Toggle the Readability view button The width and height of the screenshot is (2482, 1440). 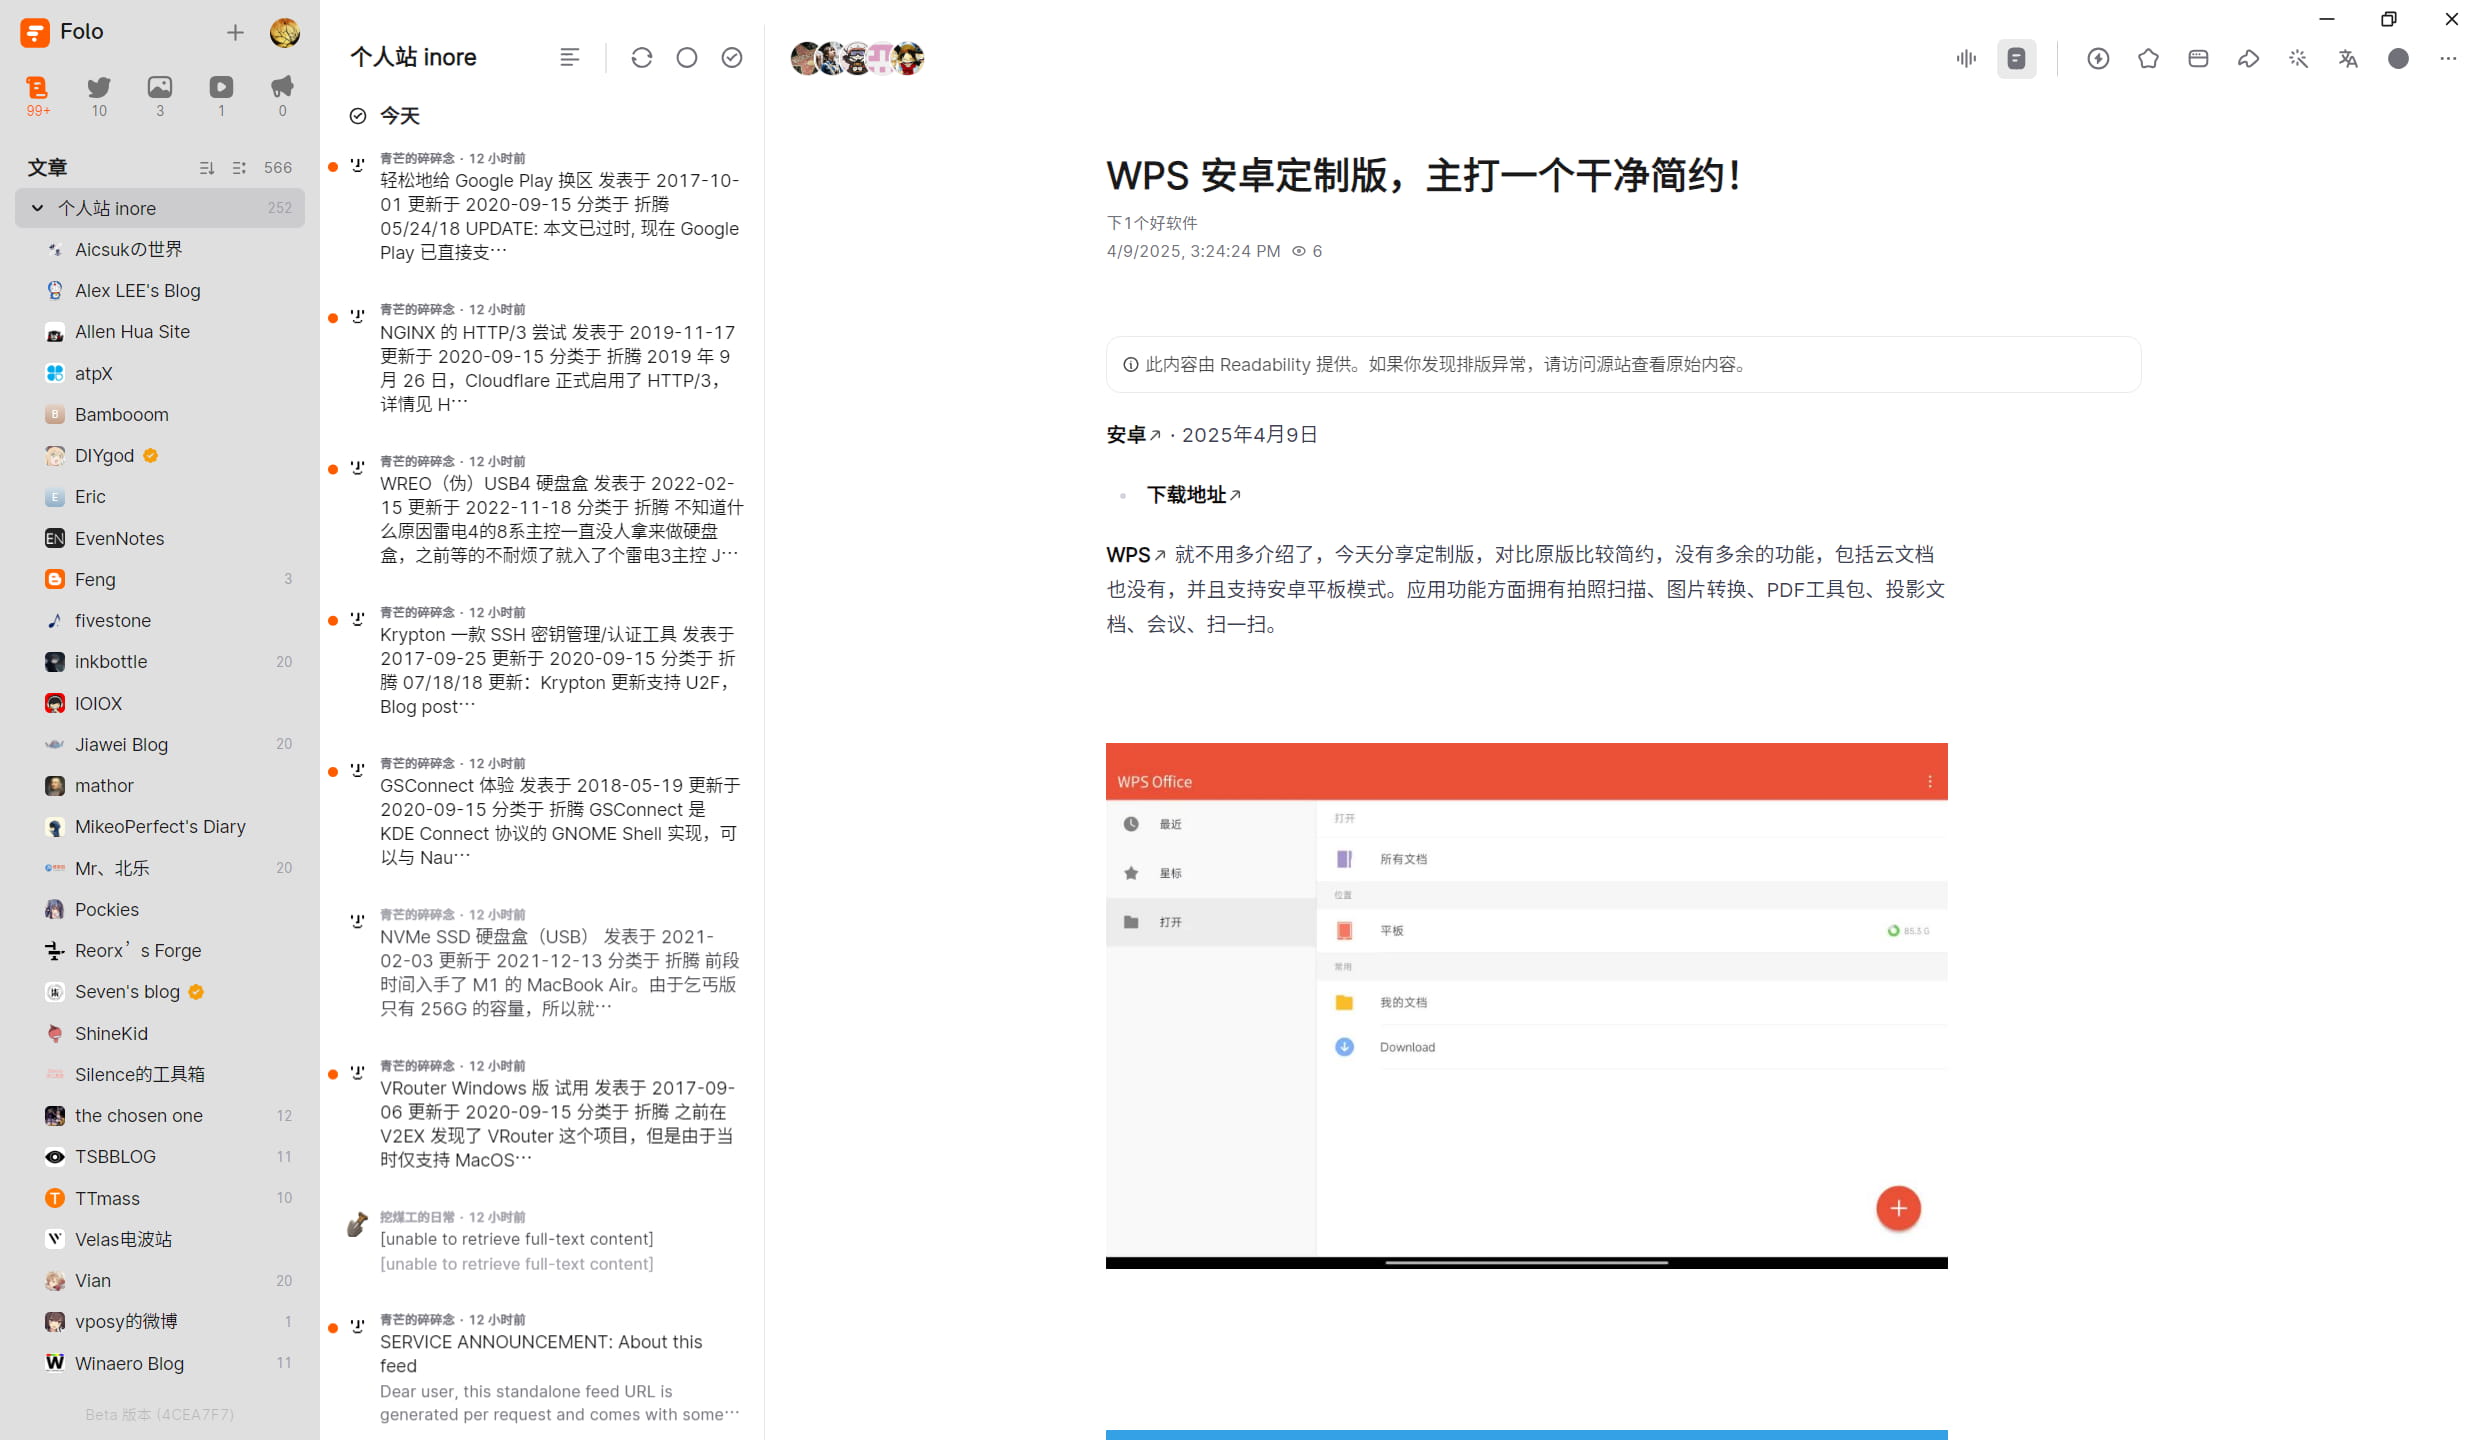coord(2017,59)
